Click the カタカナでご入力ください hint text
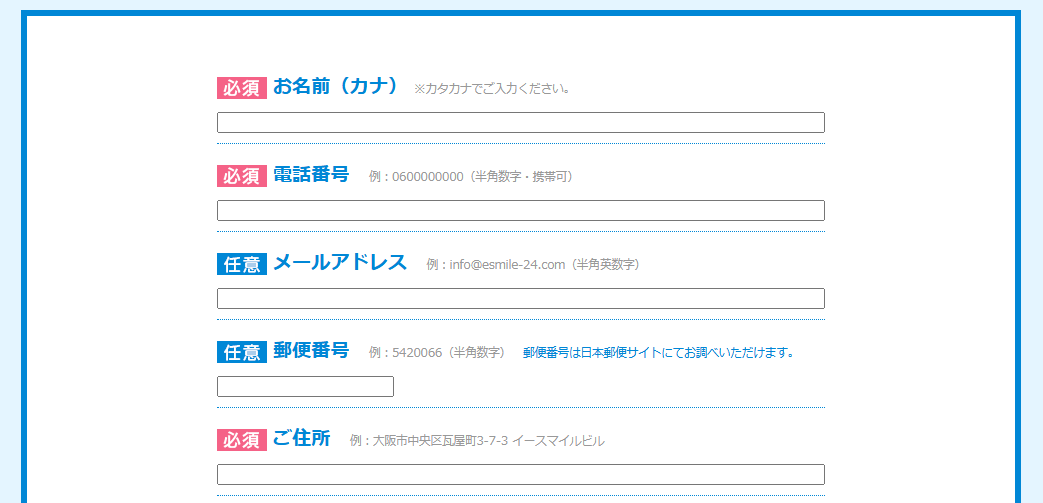 (x=492, y=89)
